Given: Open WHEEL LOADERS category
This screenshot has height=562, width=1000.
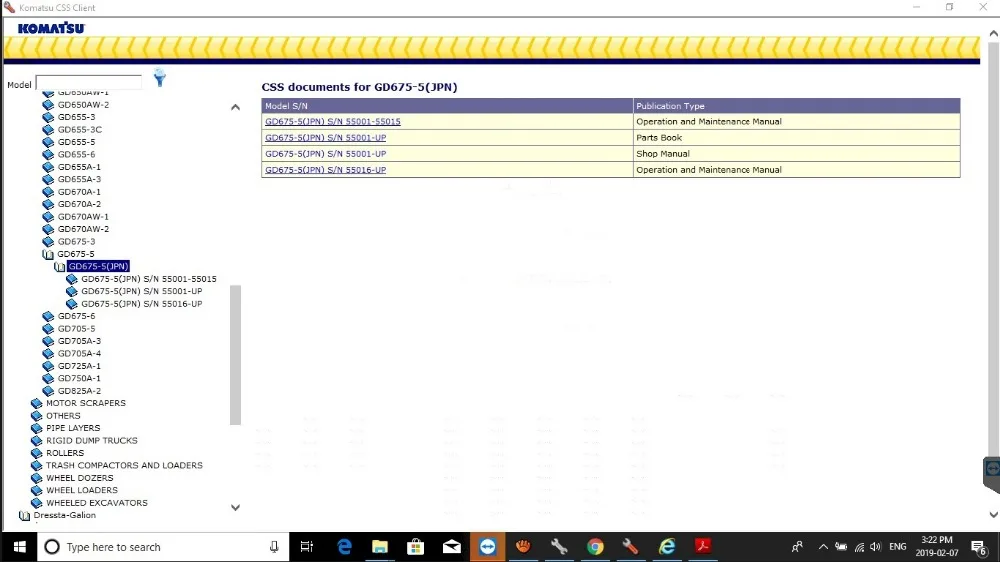Looking at the screenshot, I should [x=82, y=490].
